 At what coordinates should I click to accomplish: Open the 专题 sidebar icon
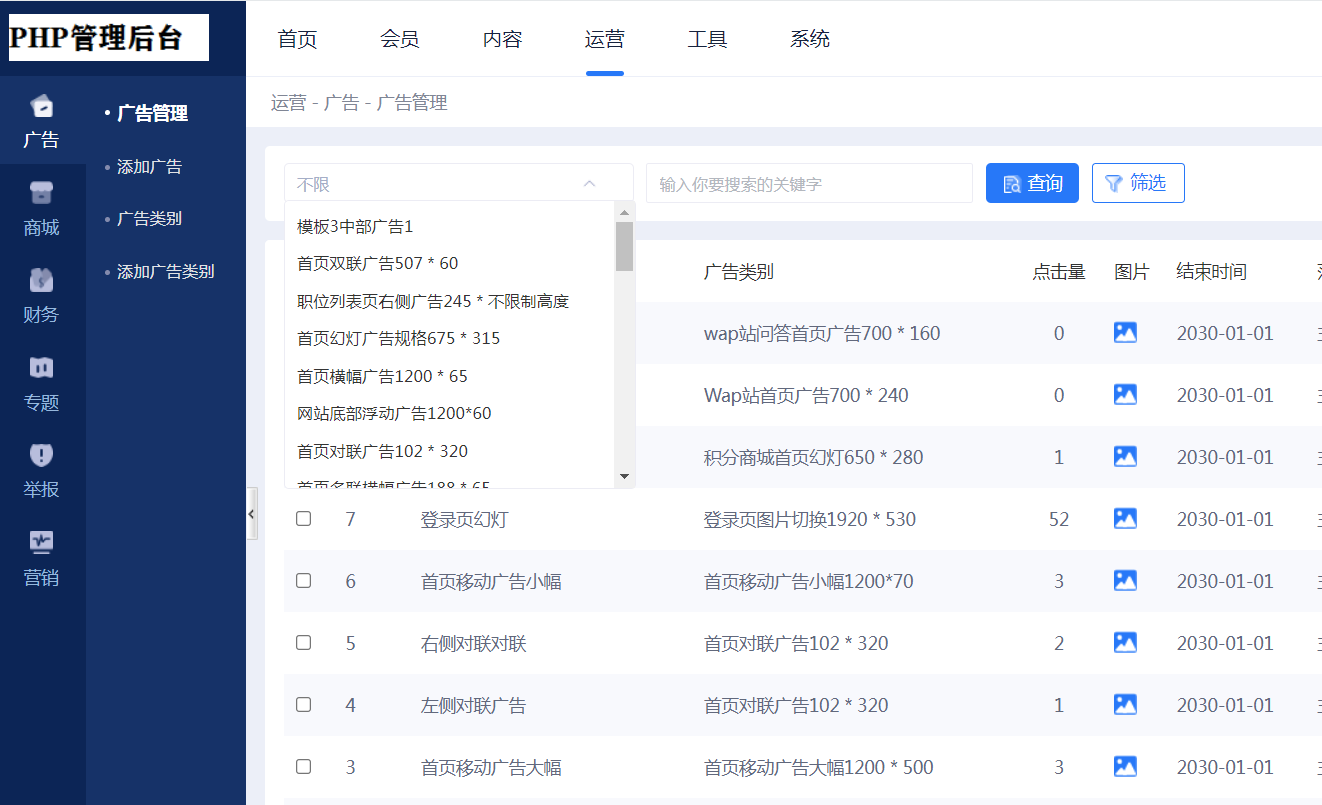(x=41, y=369)
